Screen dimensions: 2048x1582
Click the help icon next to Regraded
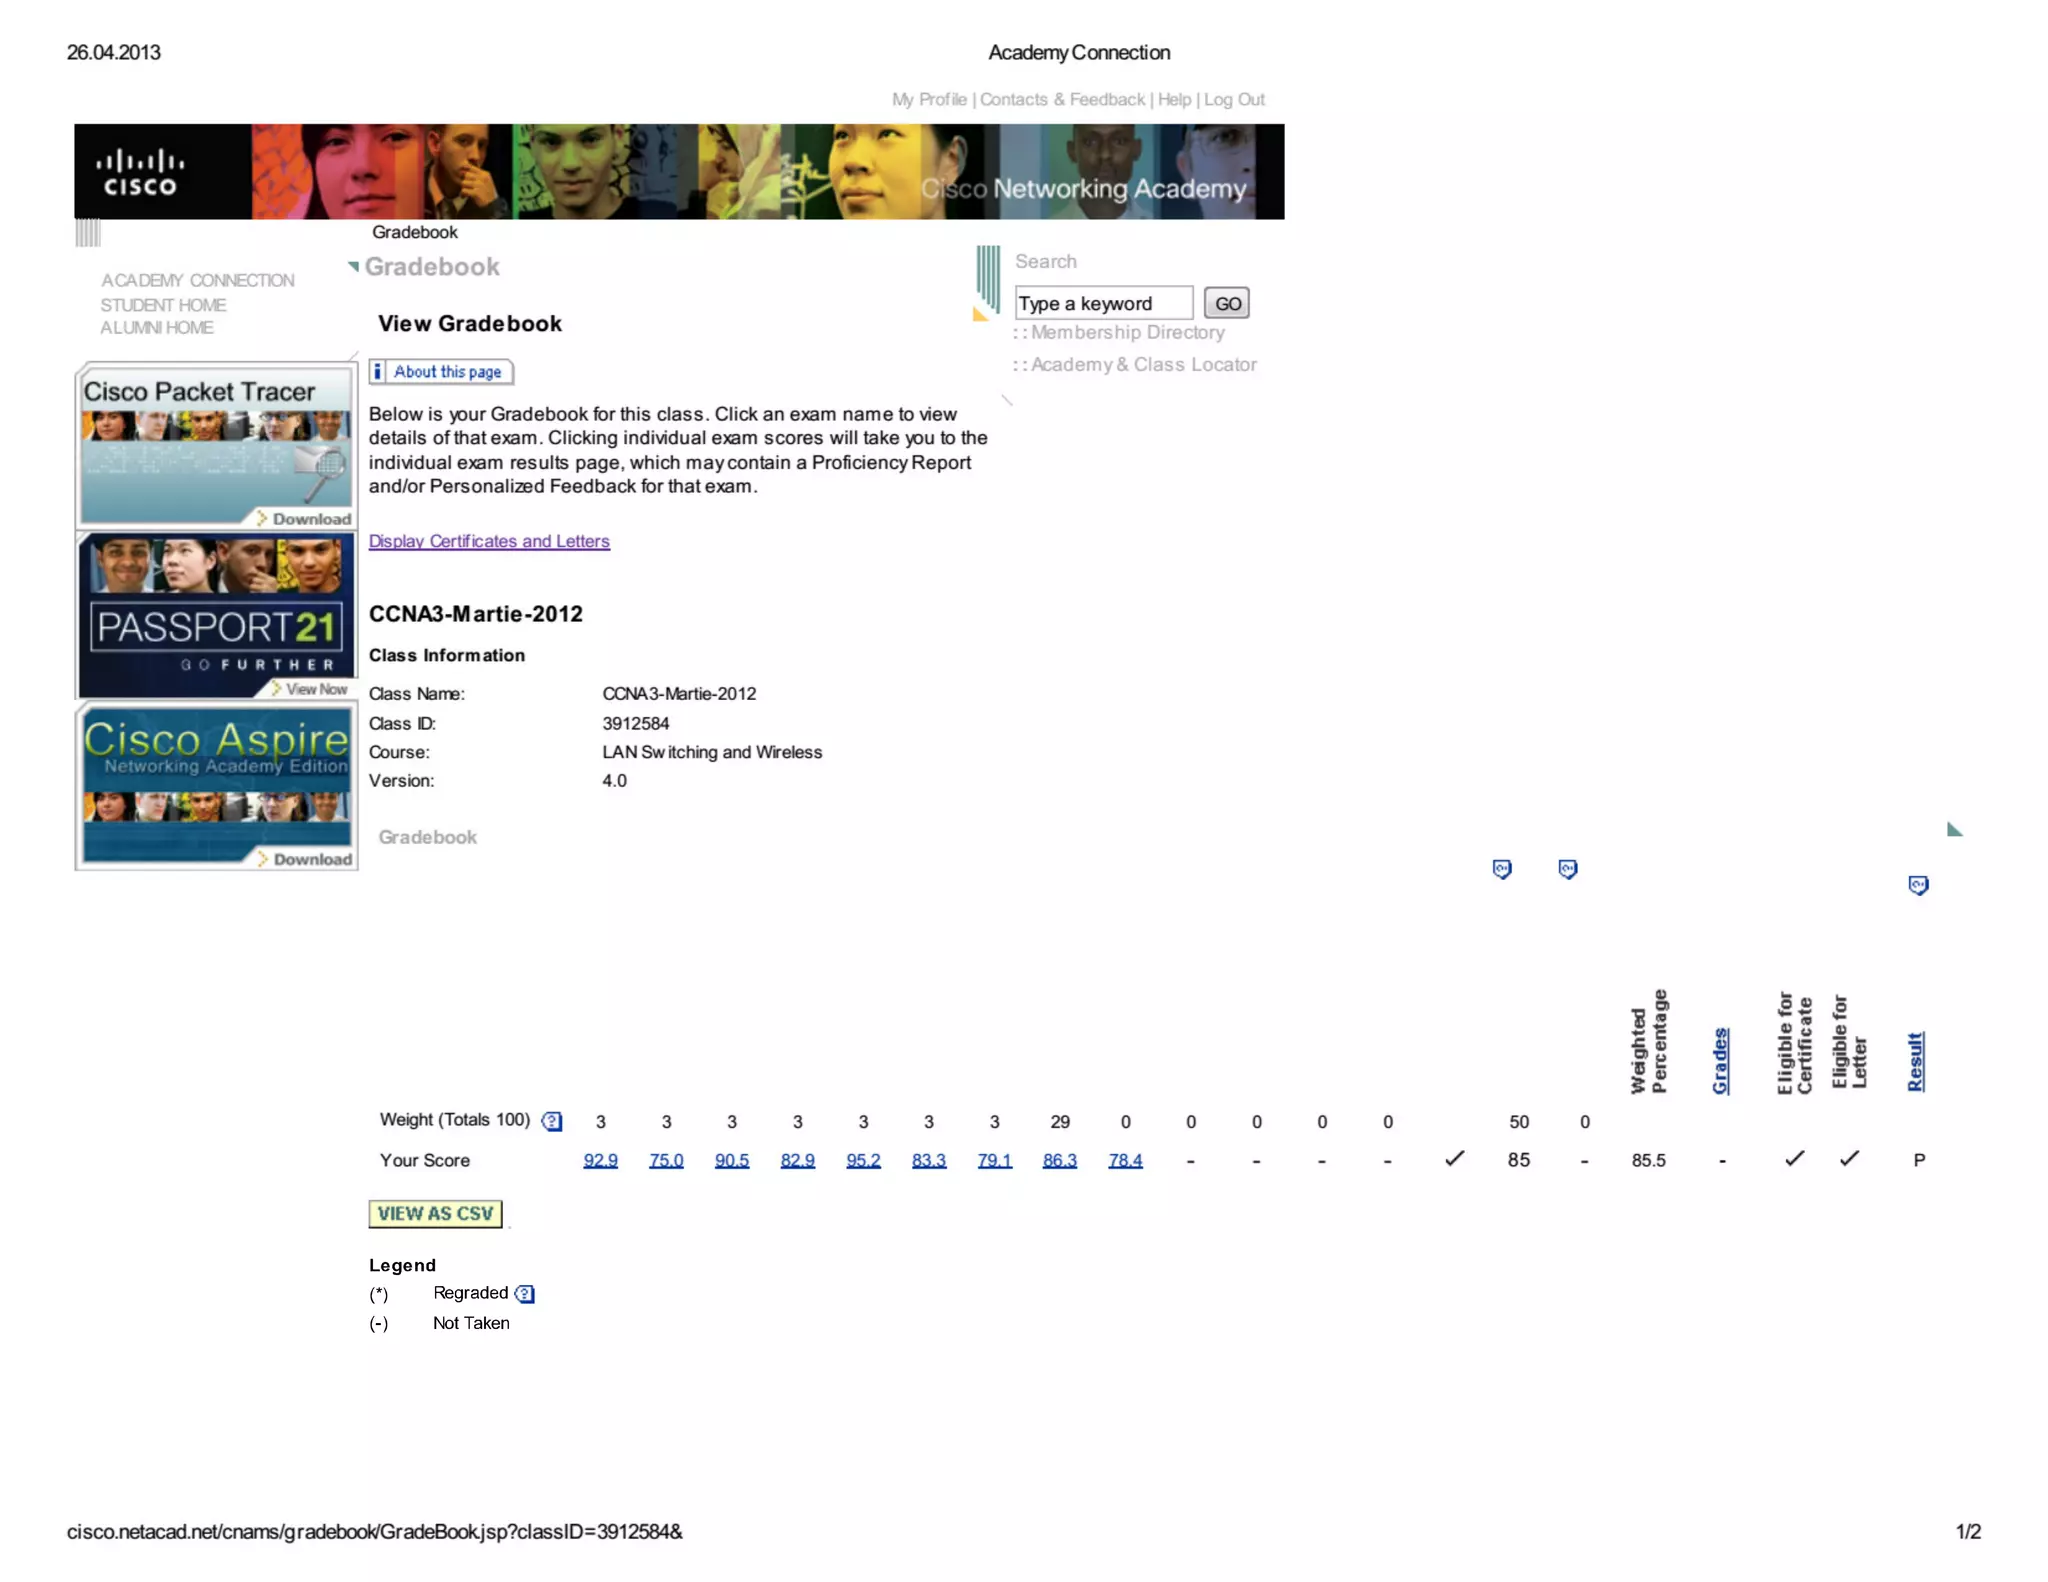(525, 1294)
